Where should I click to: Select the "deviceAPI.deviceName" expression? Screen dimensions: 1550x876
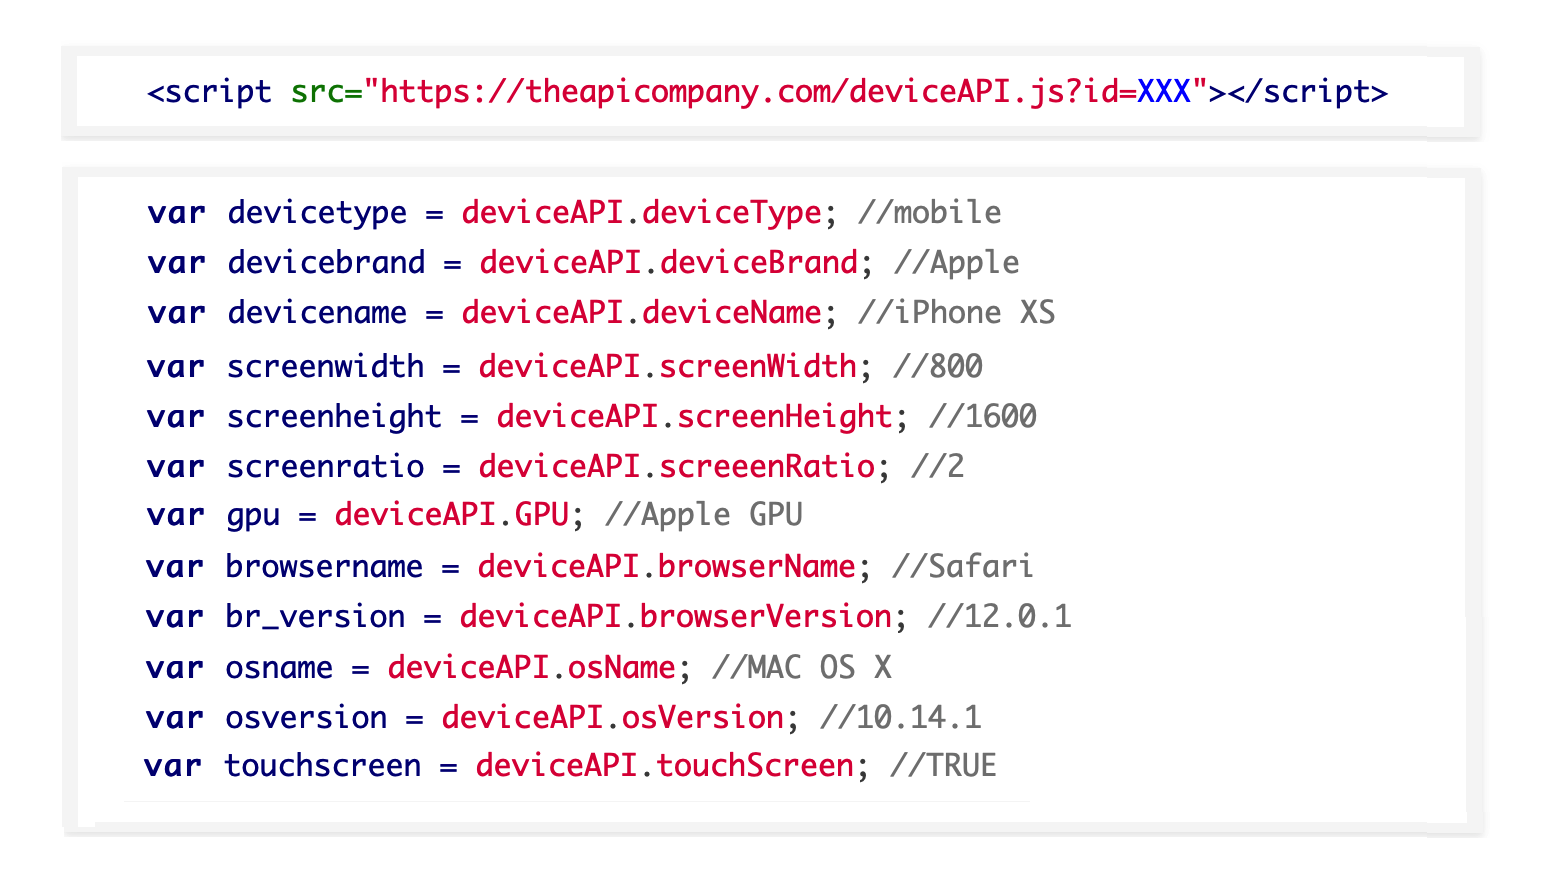[x=641, y=313]
